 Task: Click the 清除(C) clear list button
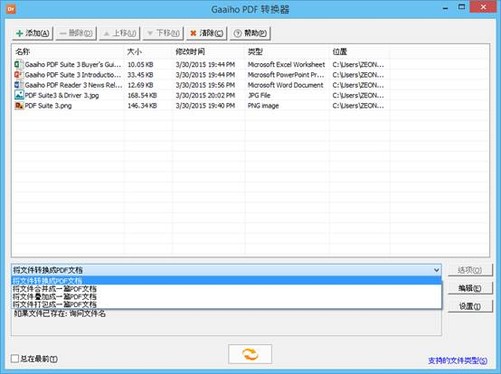pyautogui.click(x=207, y=33)
